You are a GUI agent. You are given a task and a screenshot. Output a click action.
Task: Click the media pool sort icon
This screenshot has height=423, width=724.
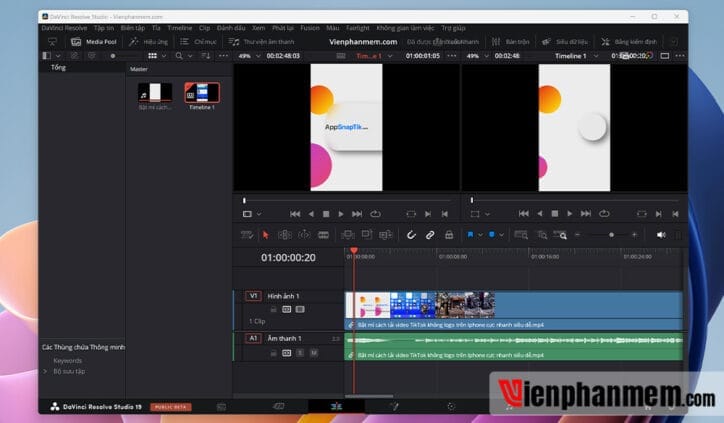[206, 56]
